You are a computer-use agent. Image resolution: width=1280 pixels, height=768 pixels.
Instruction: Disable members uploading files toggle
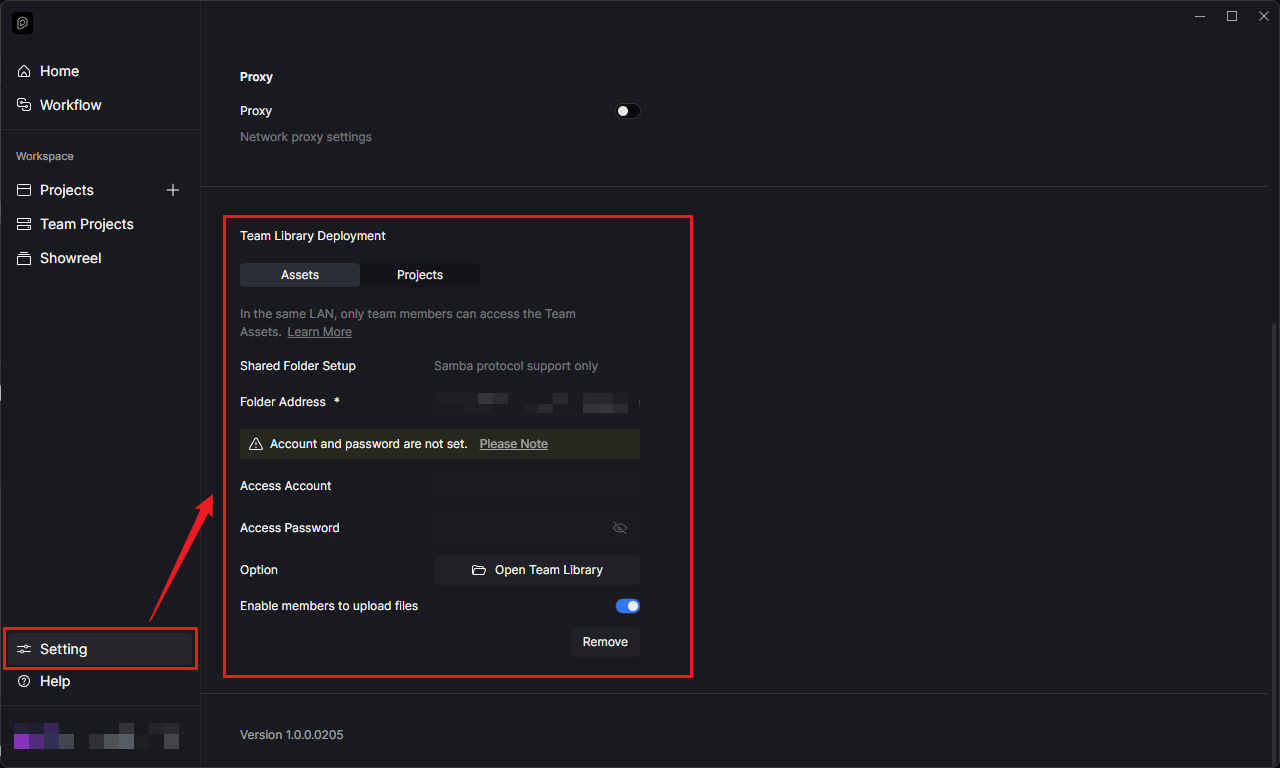627,606
